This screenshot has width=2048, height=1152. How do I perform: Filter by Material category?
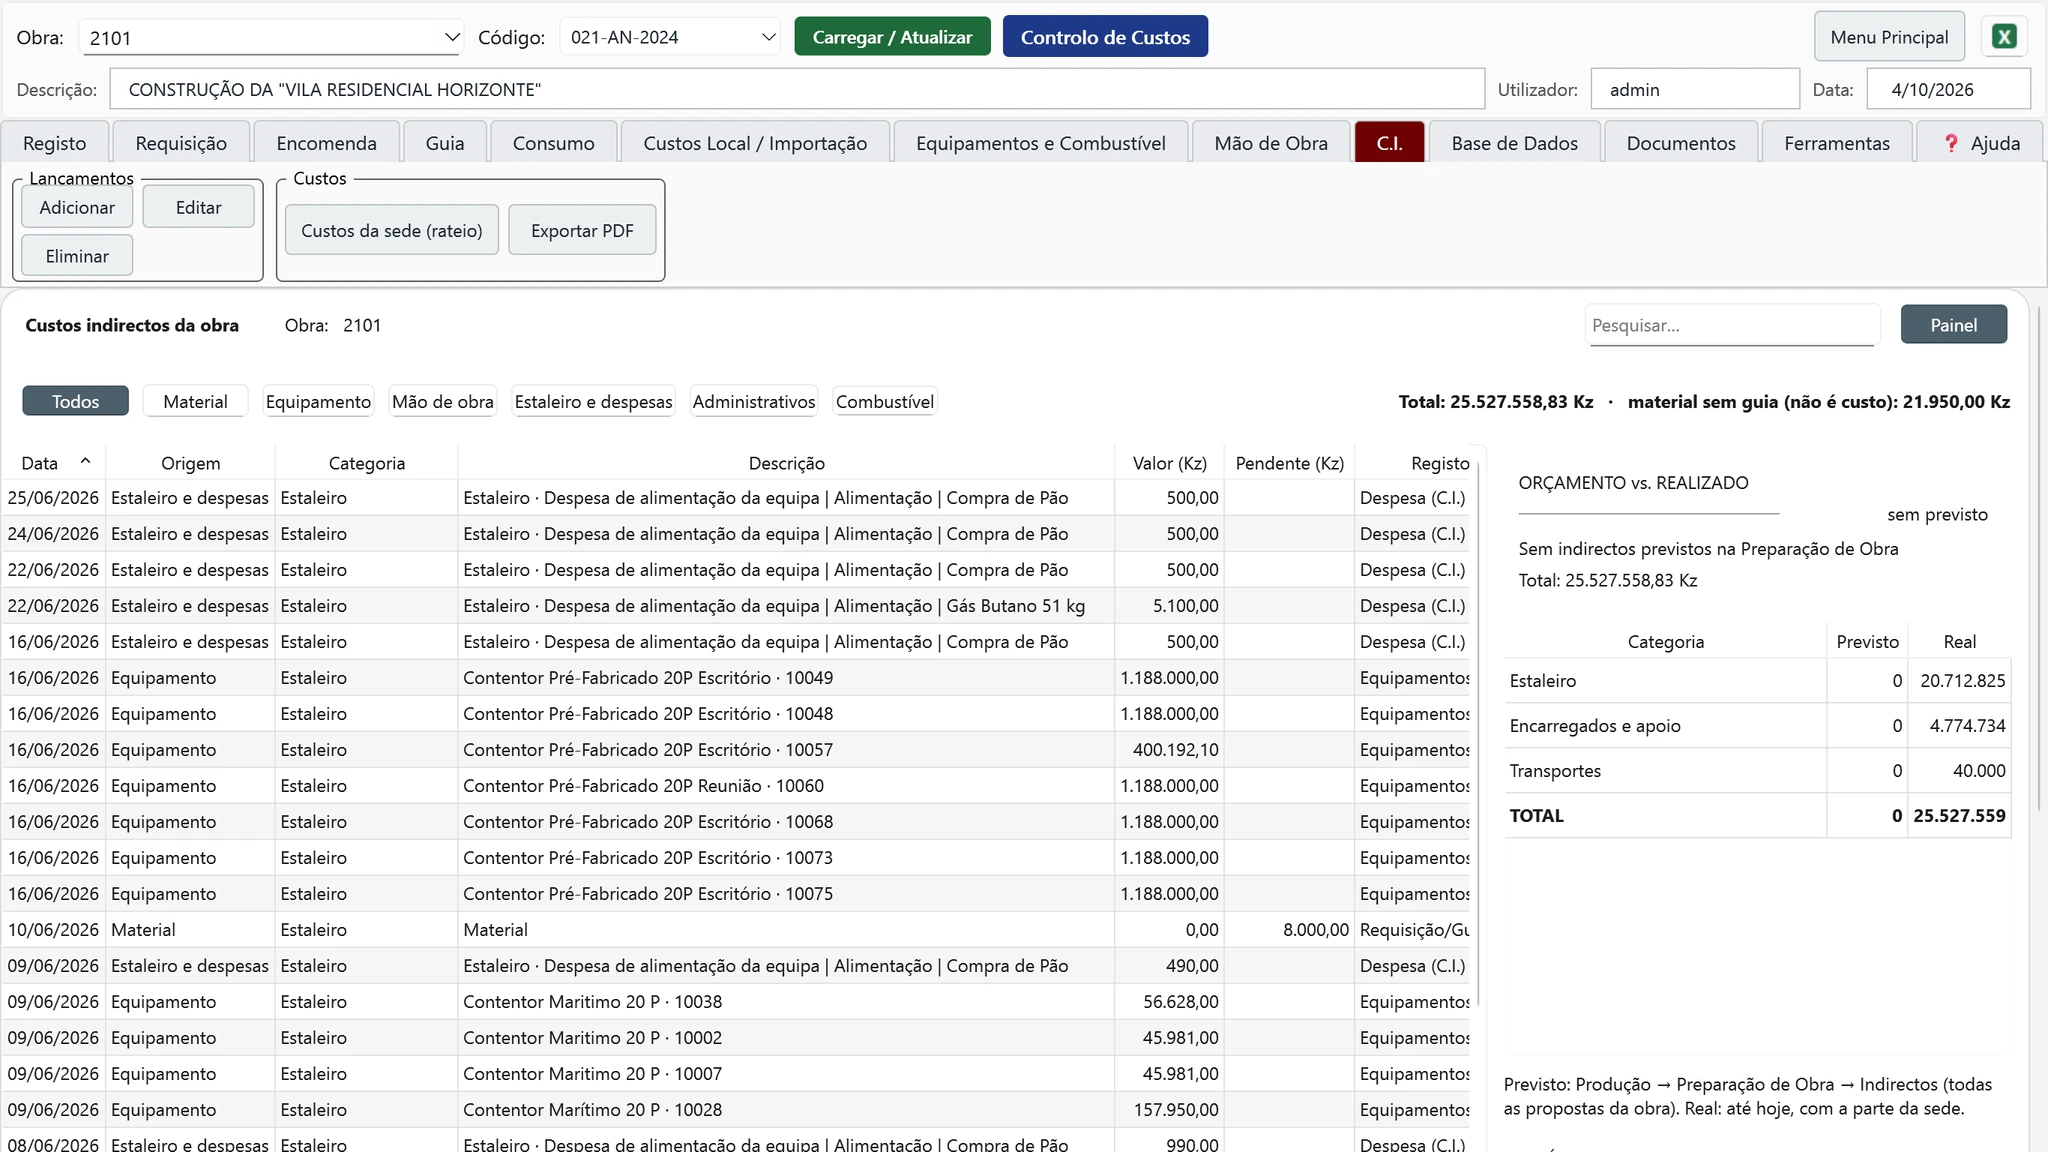(195, 401)
